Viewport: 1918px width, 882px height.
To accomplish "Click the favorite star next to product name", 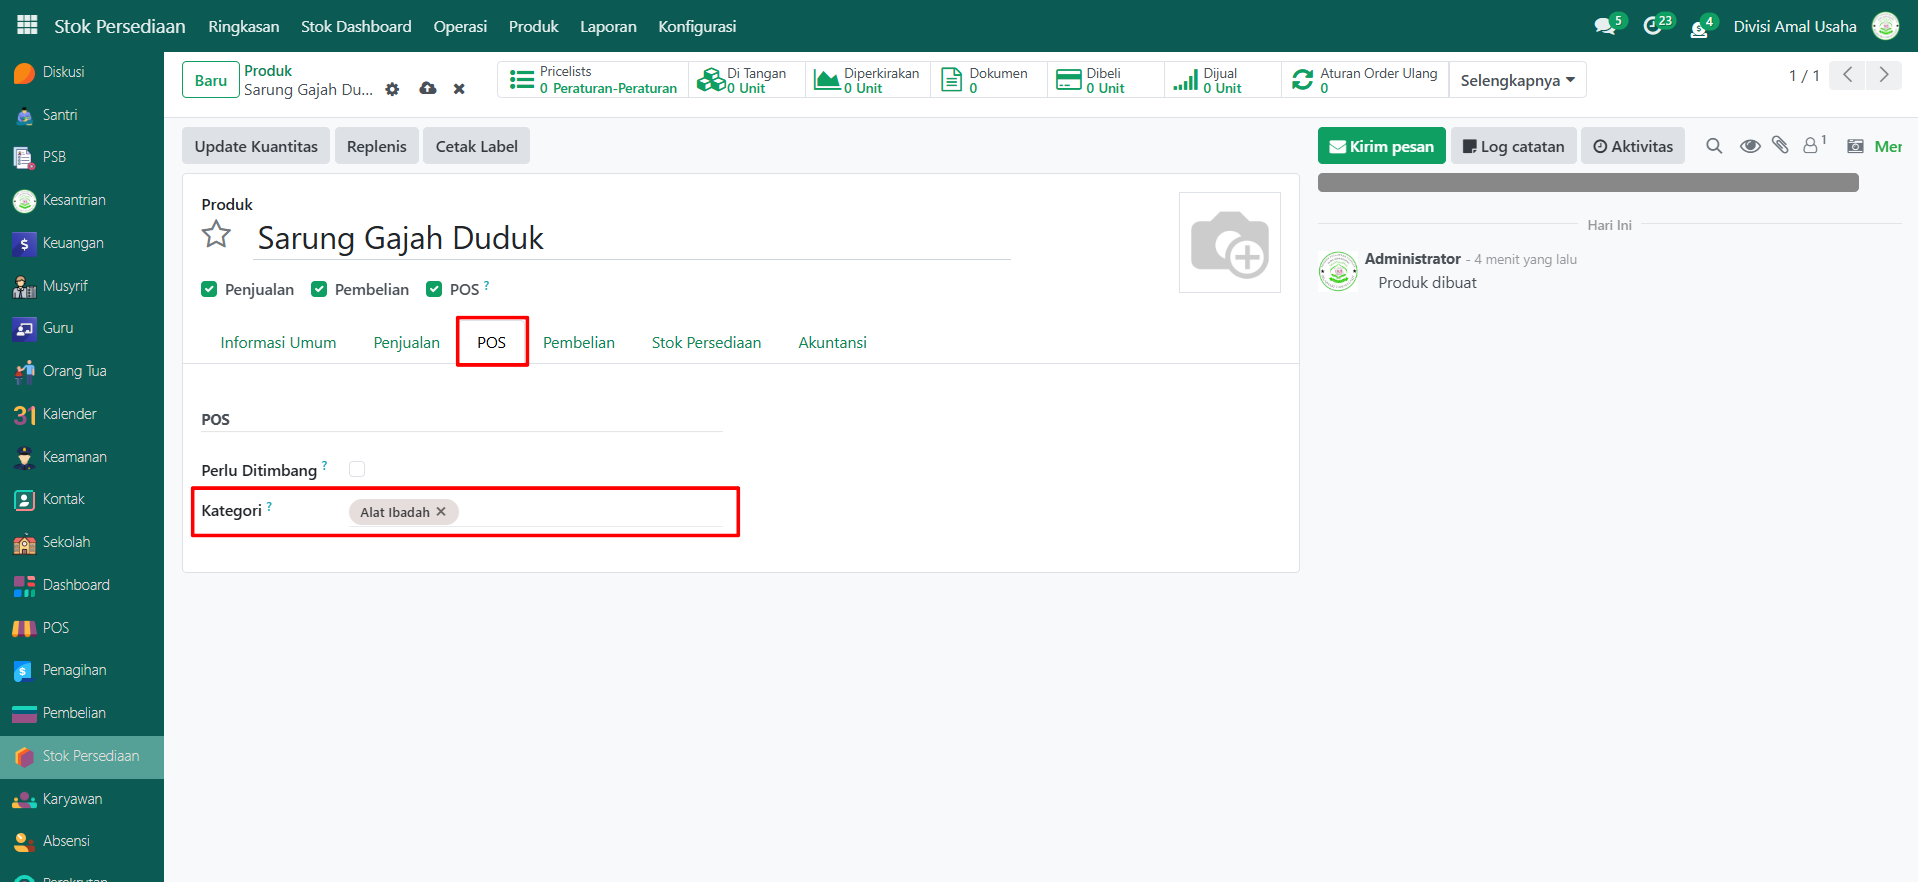I will click(216, 235).
